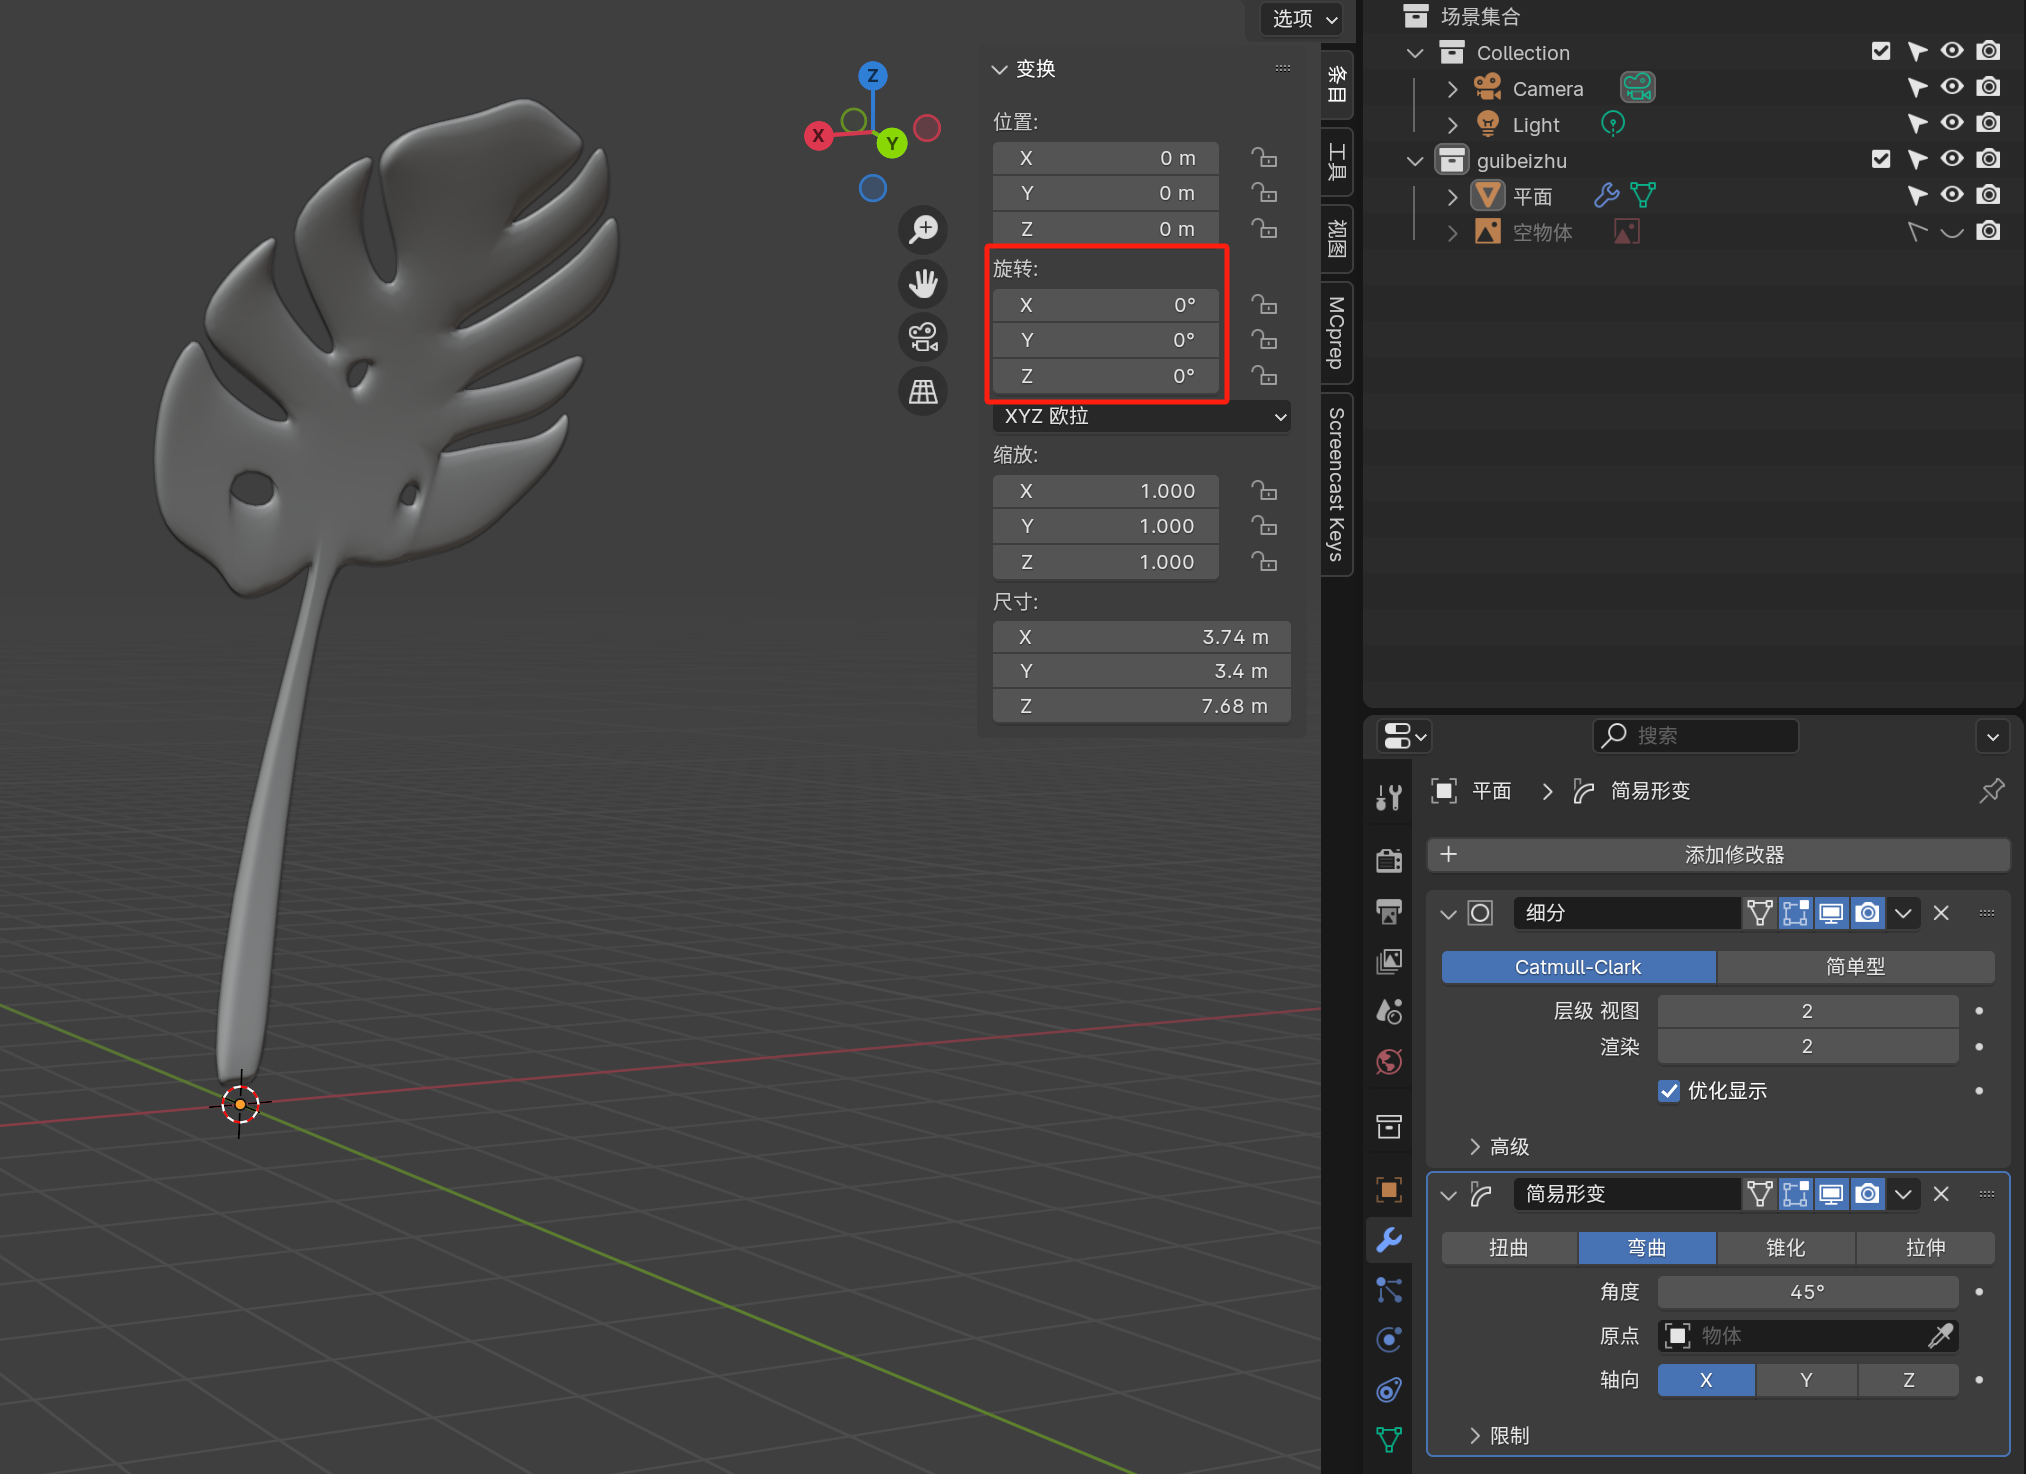Disable the 优化显示 checkbox
Viewport: 2026px width, 1474px height.
point(1668,1091)
